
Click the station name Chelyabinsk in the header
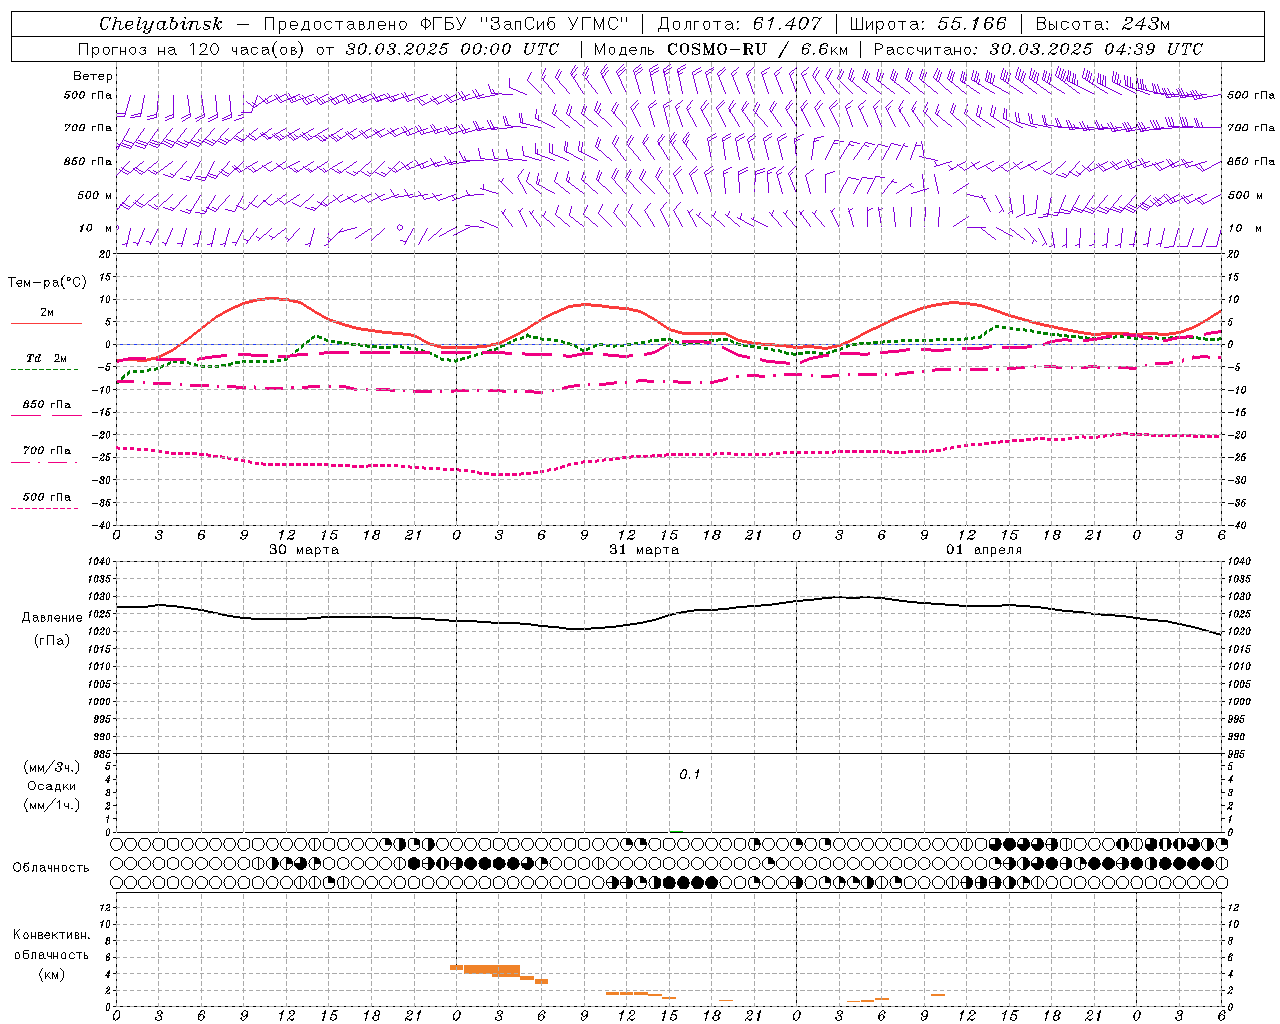161,24
